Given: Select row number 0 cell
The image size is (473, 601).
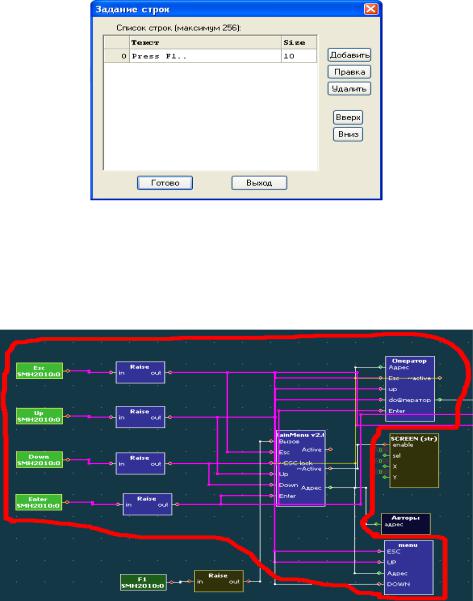Looking at the screenshot, I should click(117, 56).
